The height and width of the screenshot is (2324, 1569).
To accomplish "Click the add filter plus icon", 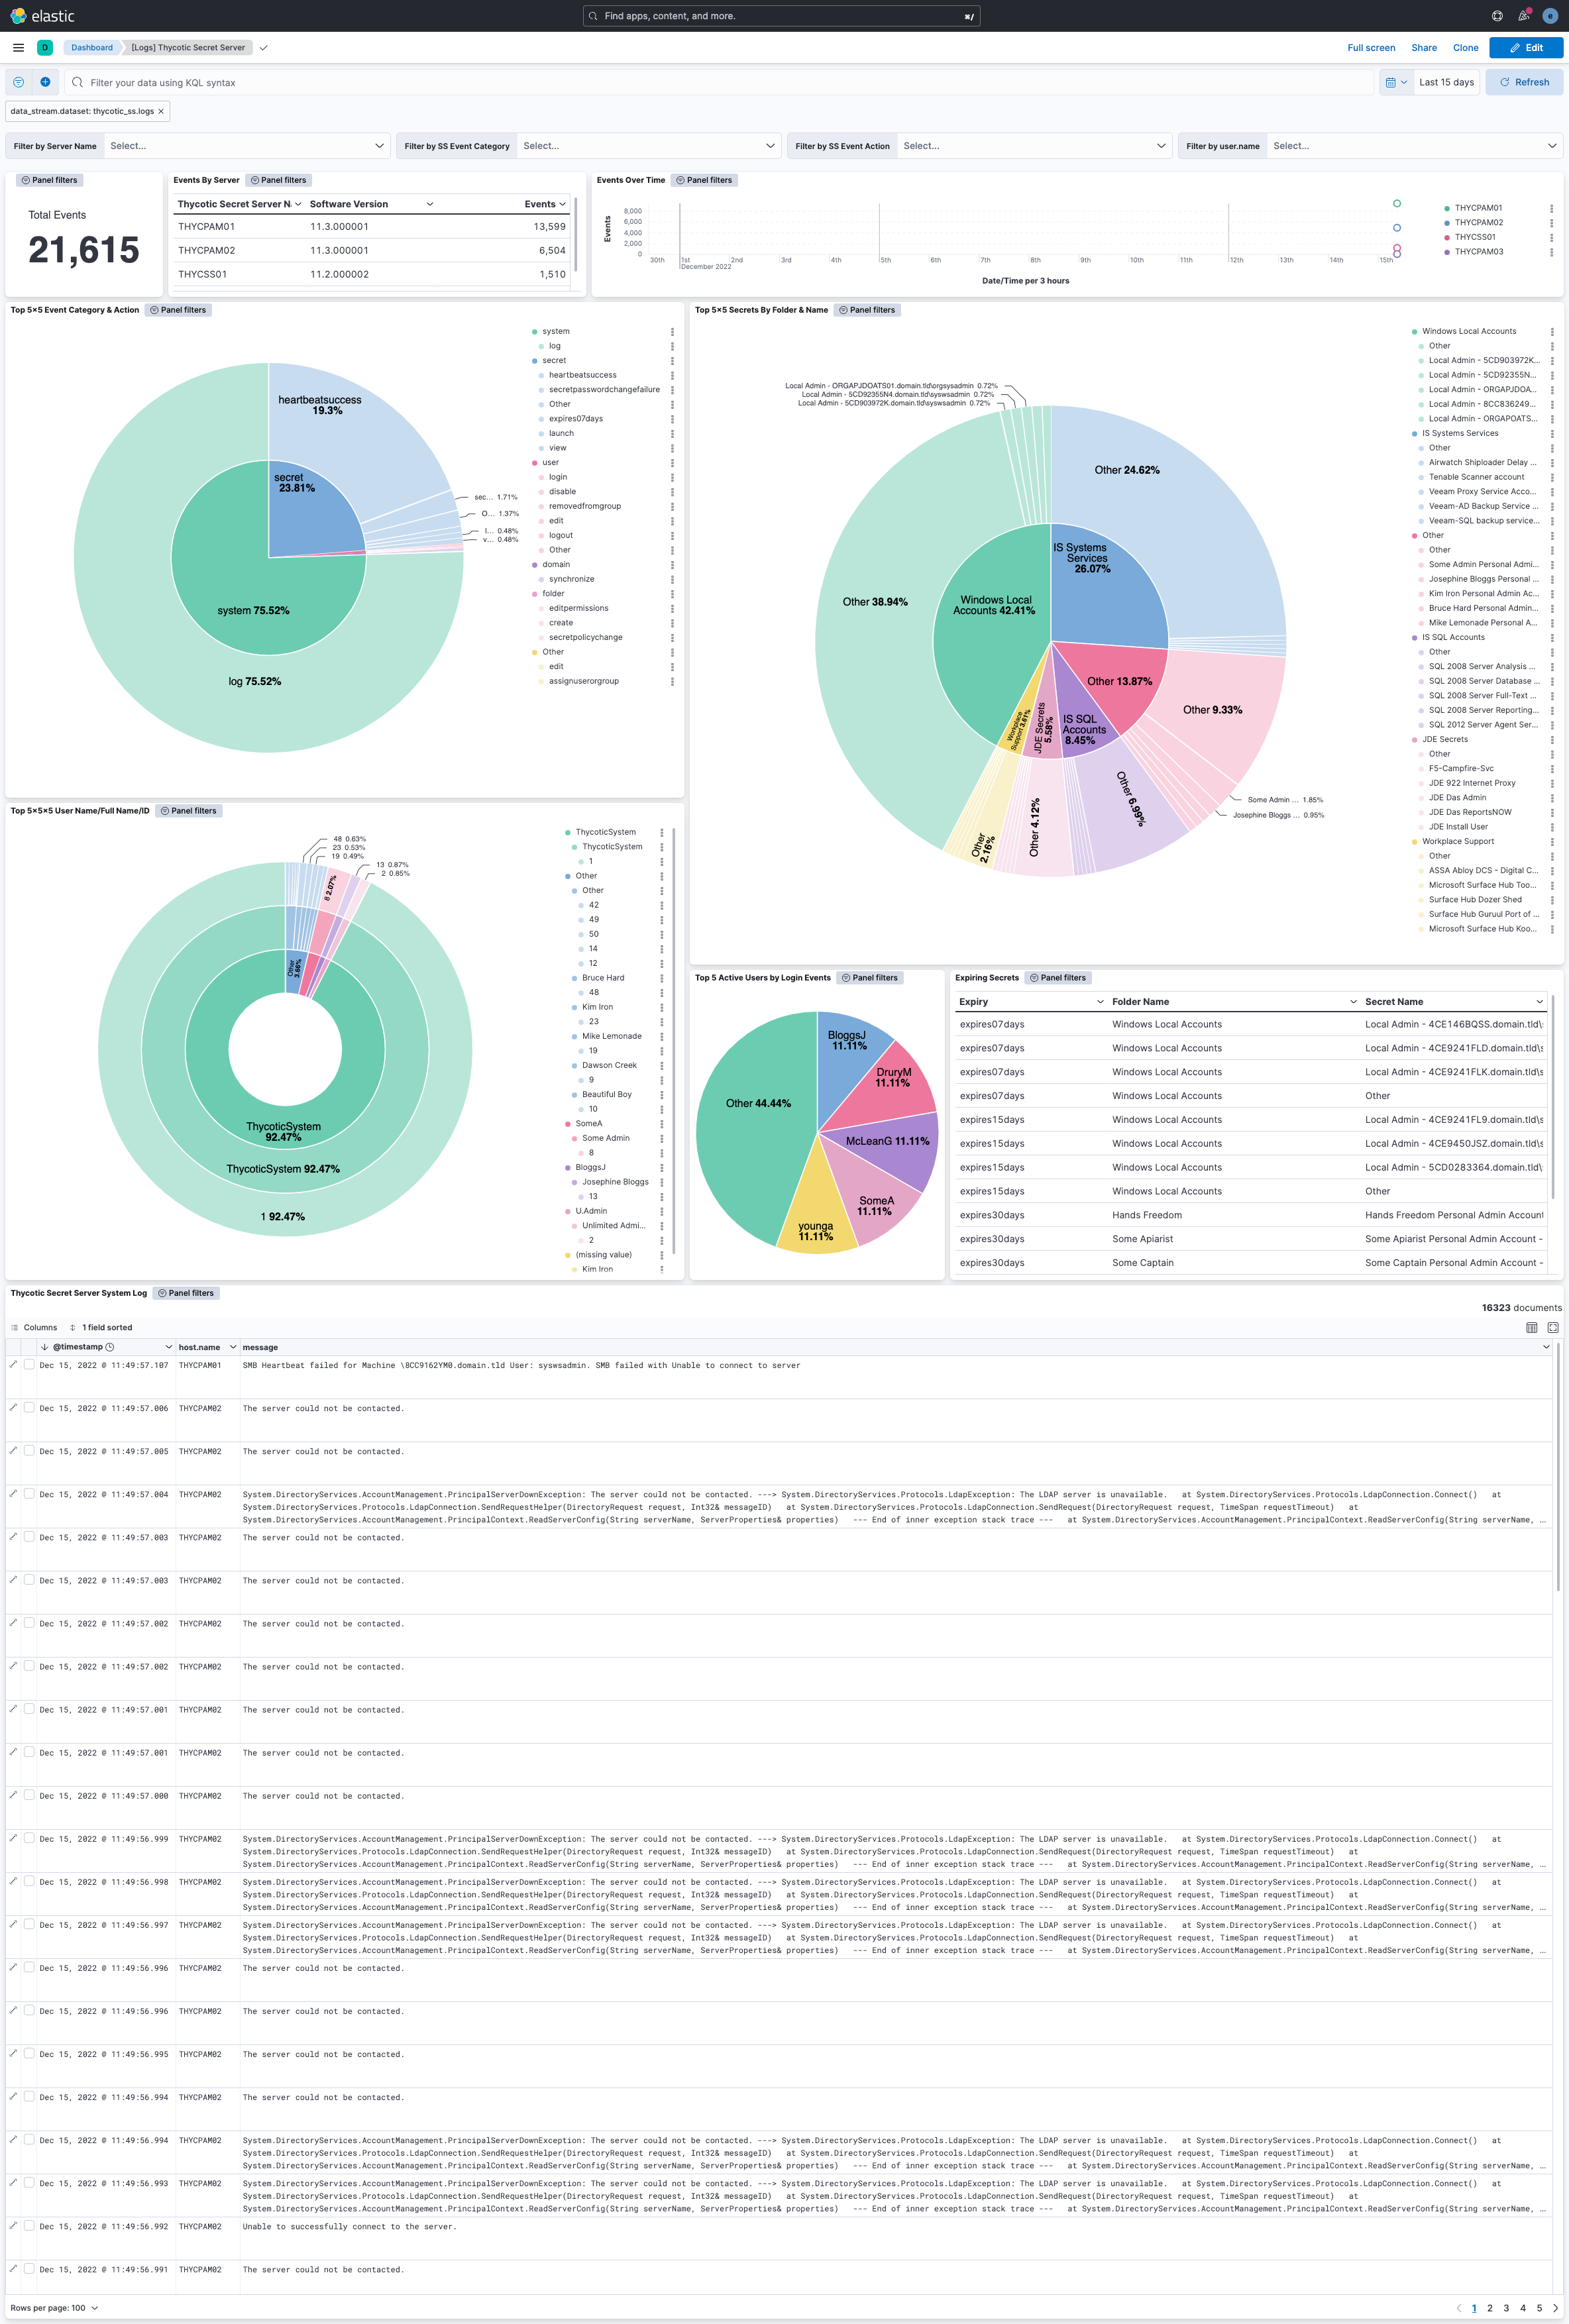I will (45, 82).
